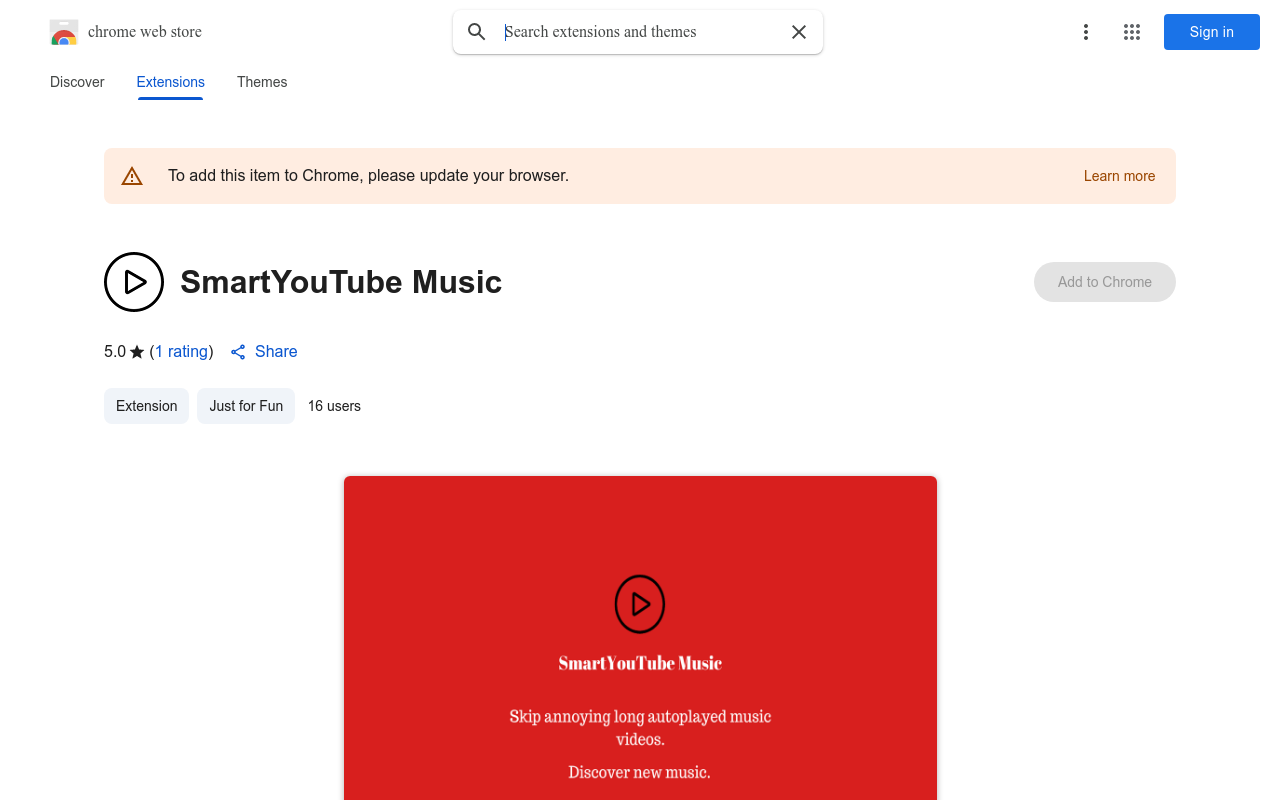Click the share icon next to Share
This screenshot has height=800, width=1280.
238,352
